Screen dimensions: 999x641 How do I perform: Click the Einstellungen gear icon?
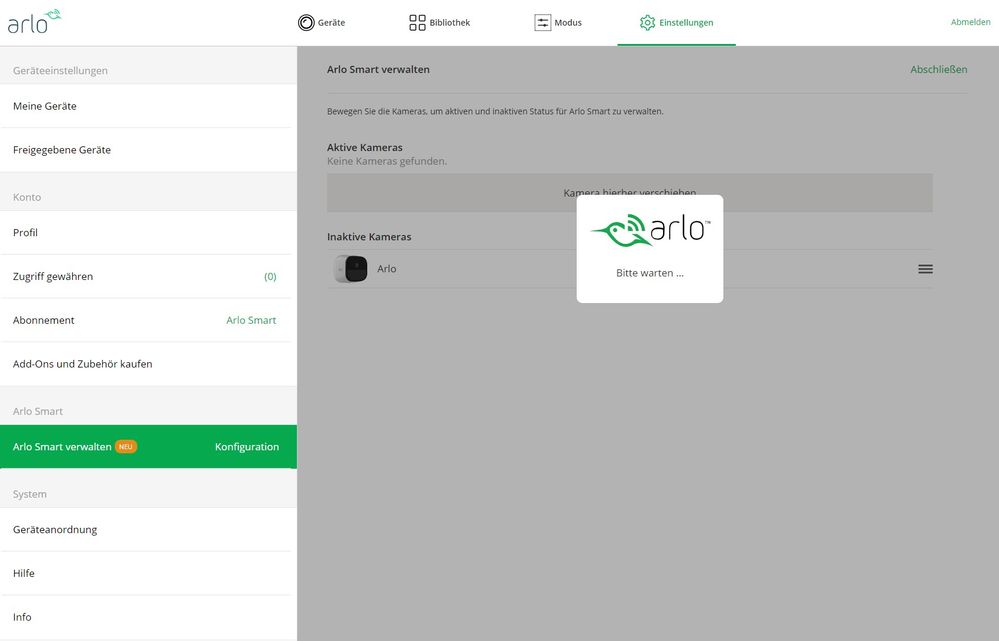647,22
